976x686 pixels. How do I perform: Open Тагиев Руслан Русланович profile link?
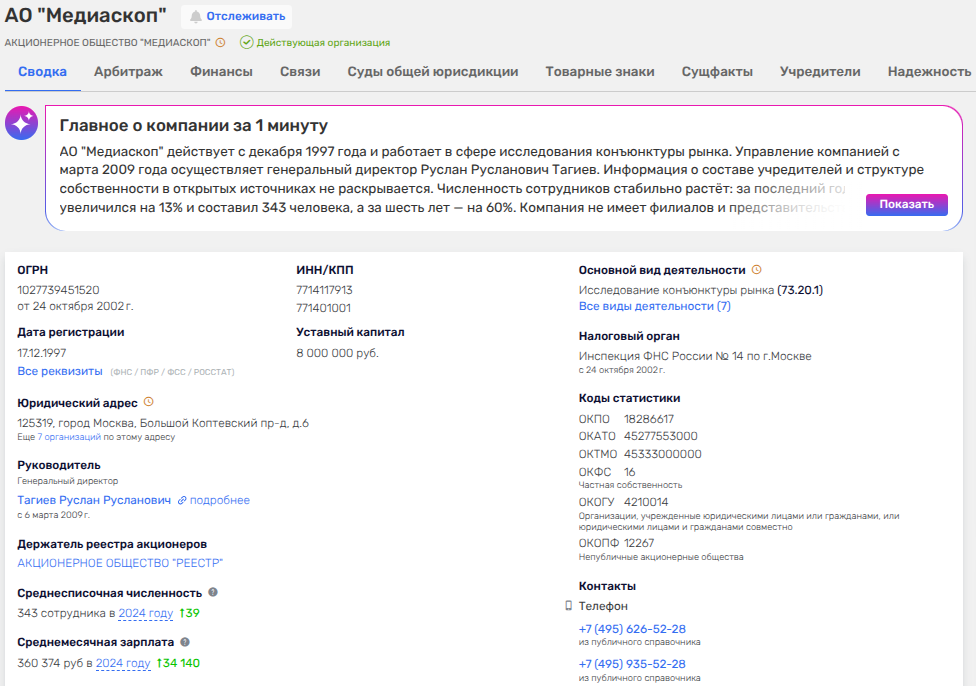pos(94,500)
